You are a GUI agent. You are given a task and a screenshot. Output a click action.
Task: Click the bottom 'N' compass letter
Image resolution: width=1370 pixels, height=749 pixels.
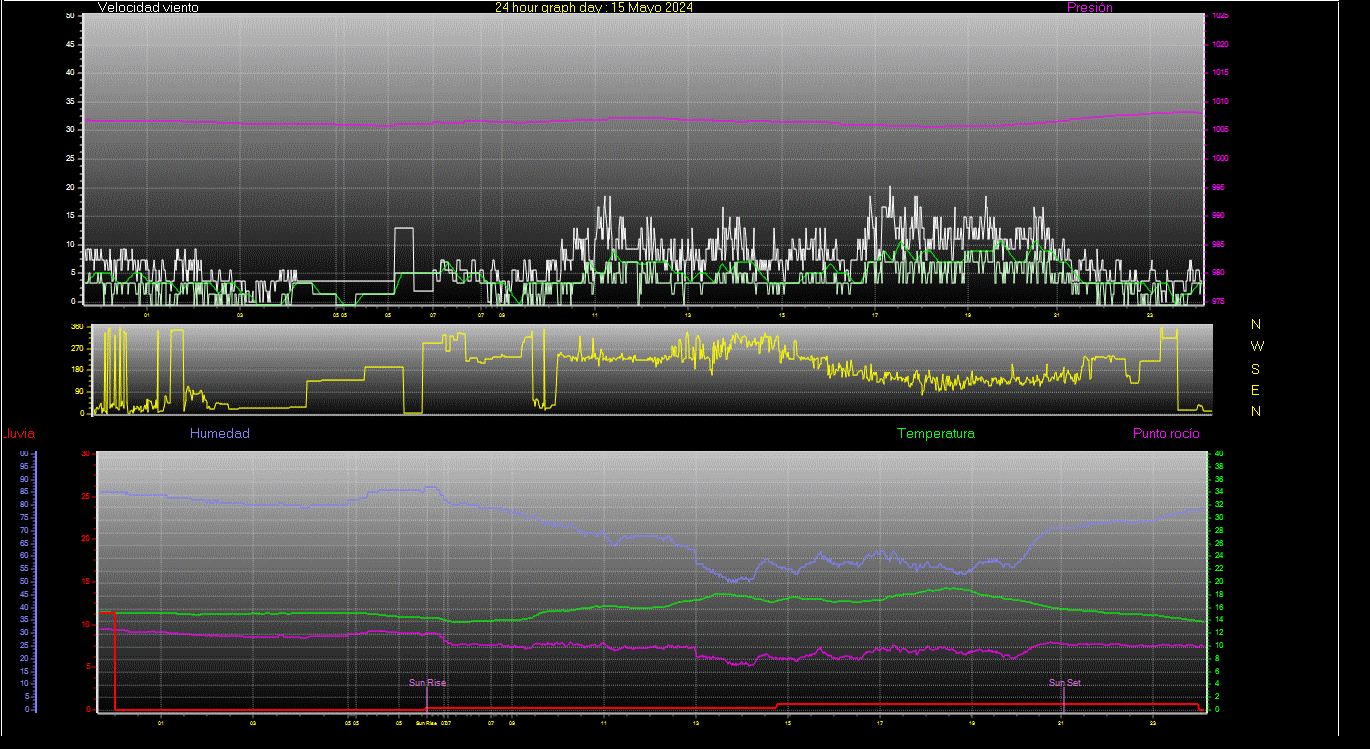pos(1257,411)
